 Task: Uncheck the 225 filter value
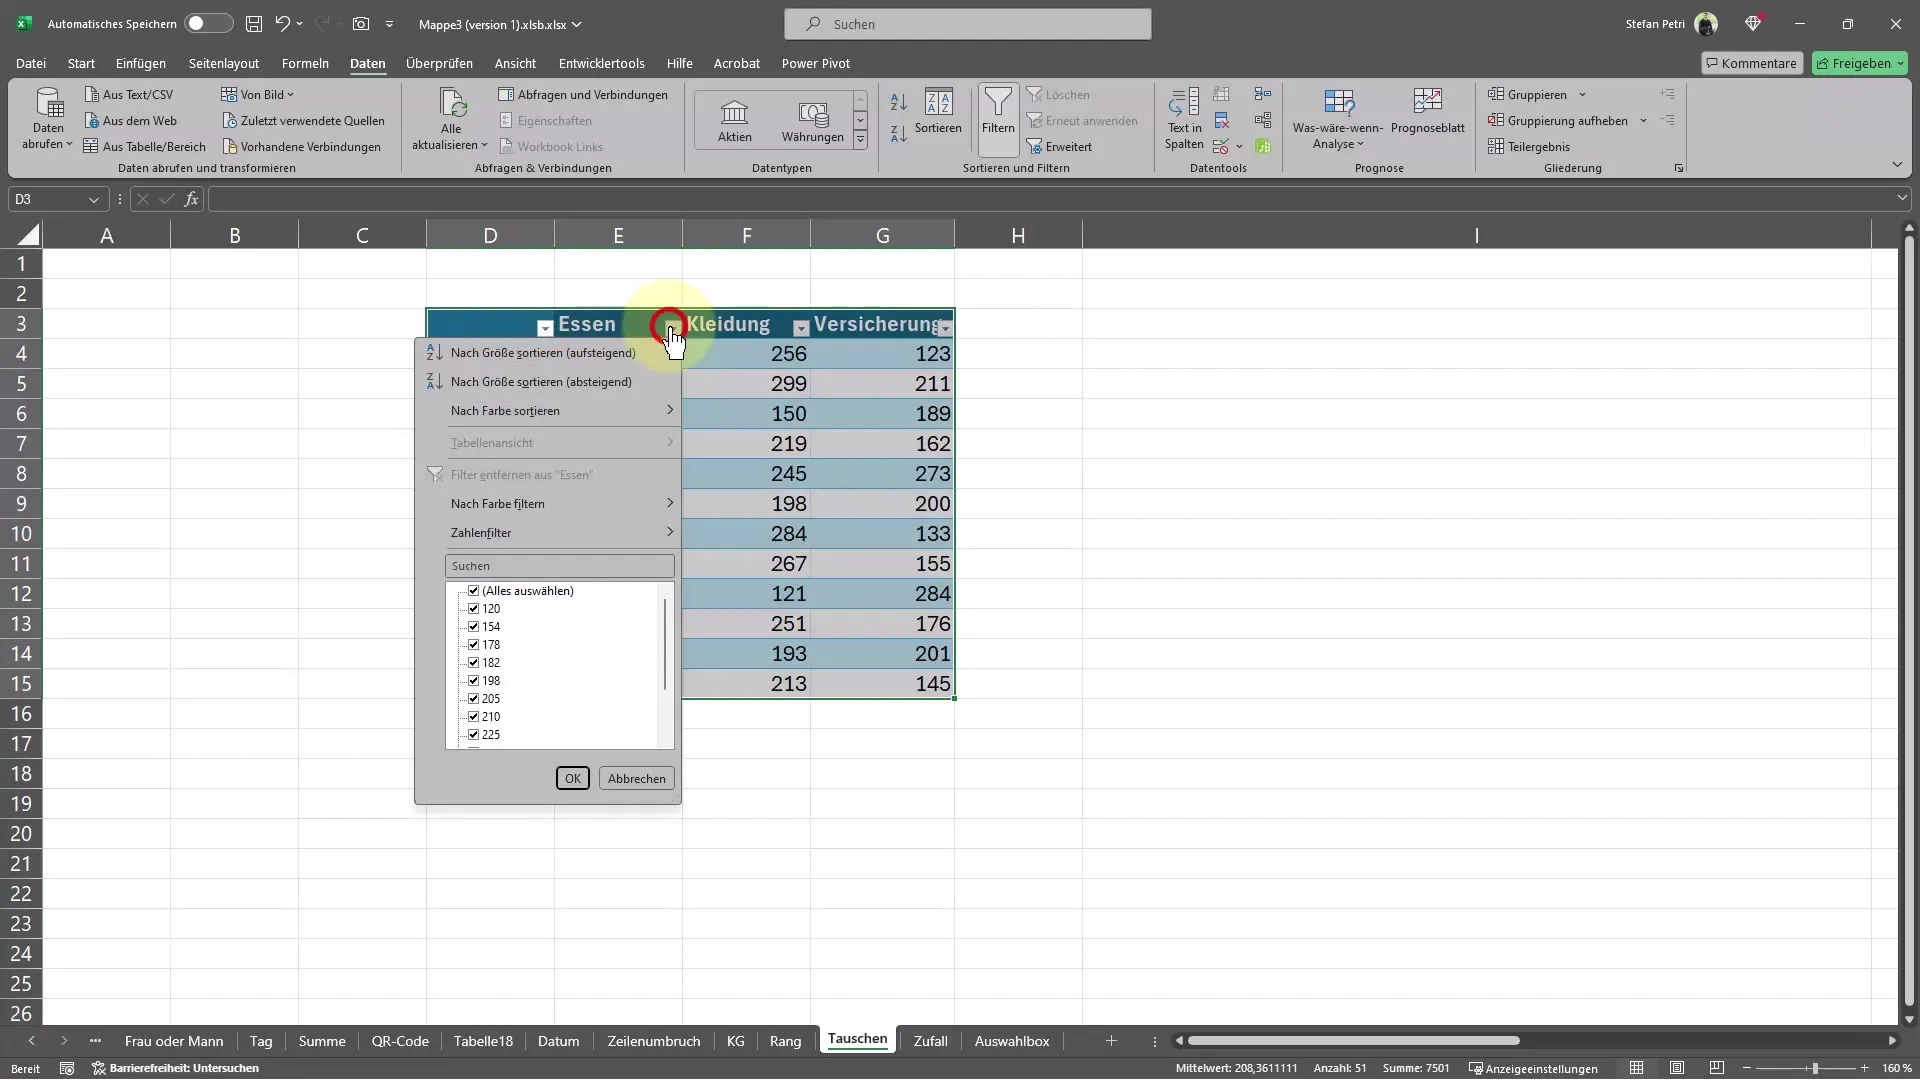474,735
